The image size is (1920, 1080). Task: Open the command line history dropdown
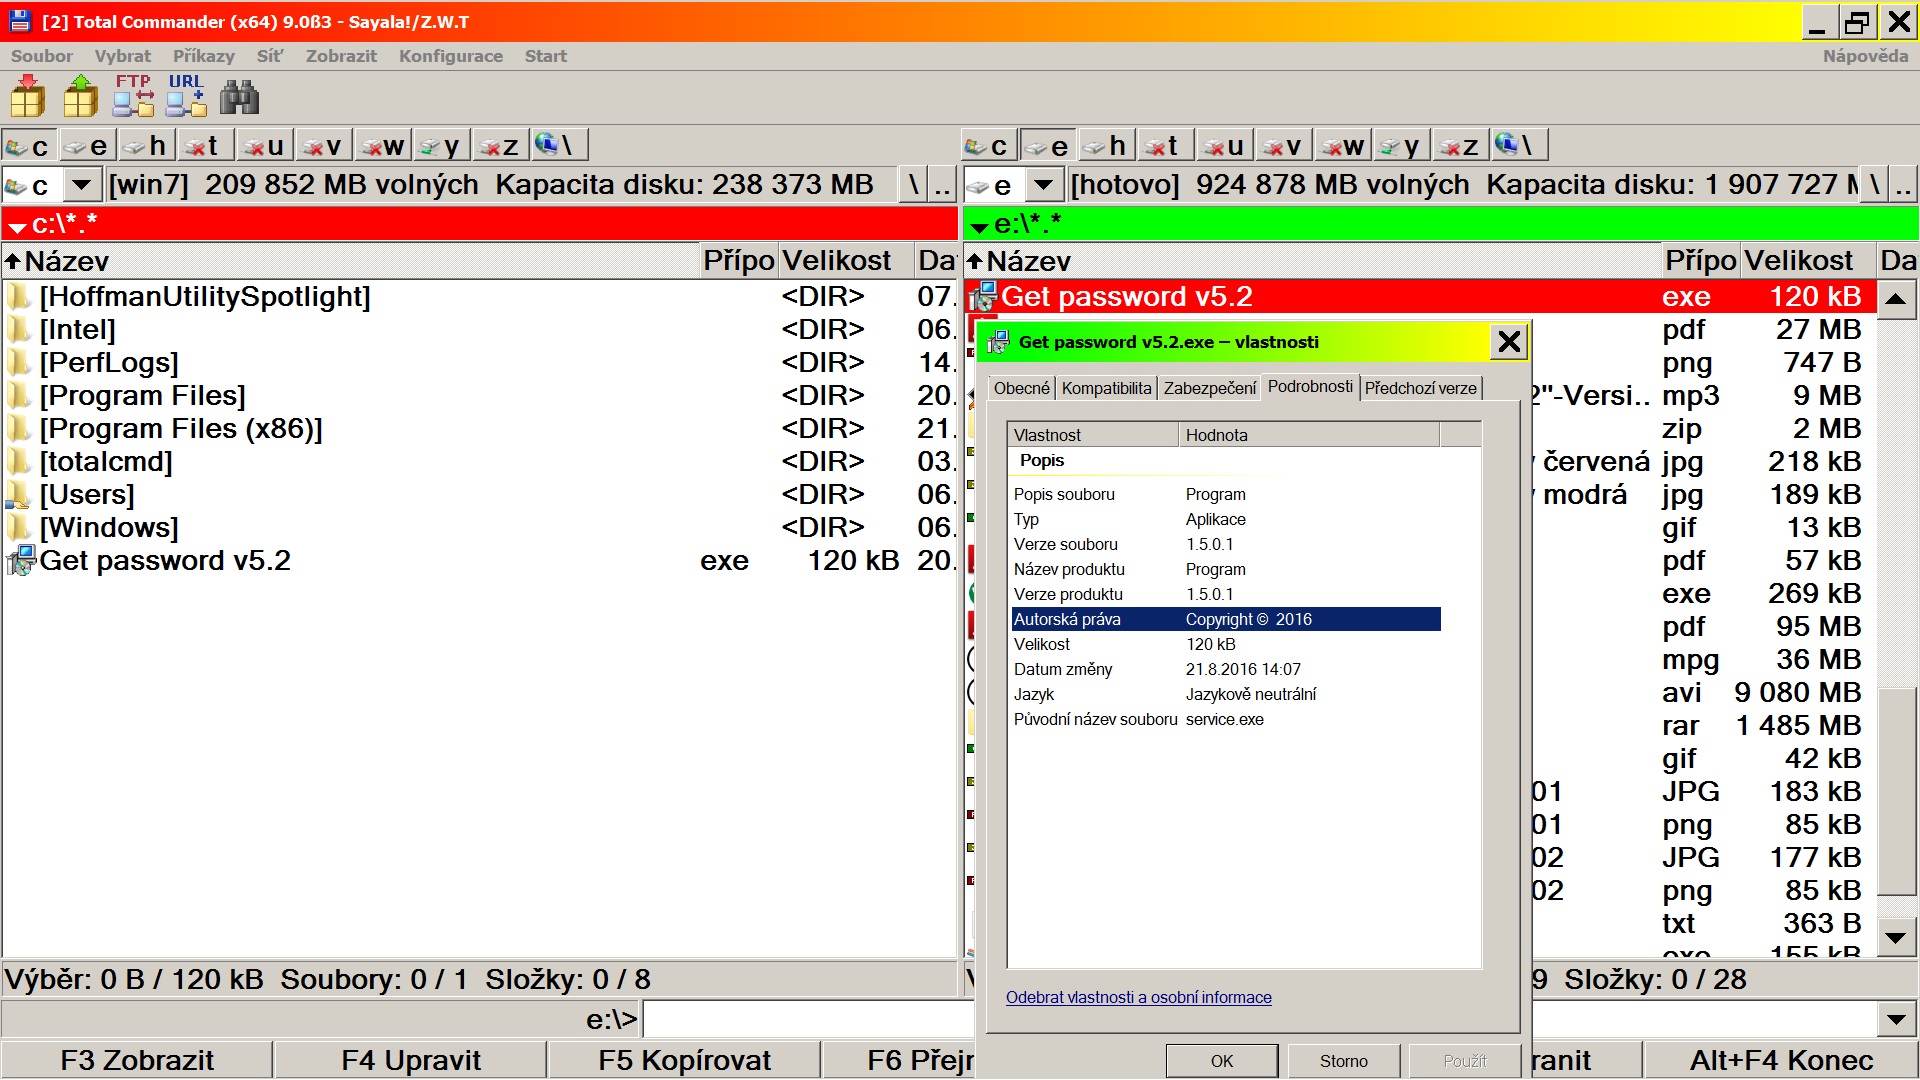point(1895,1020)
